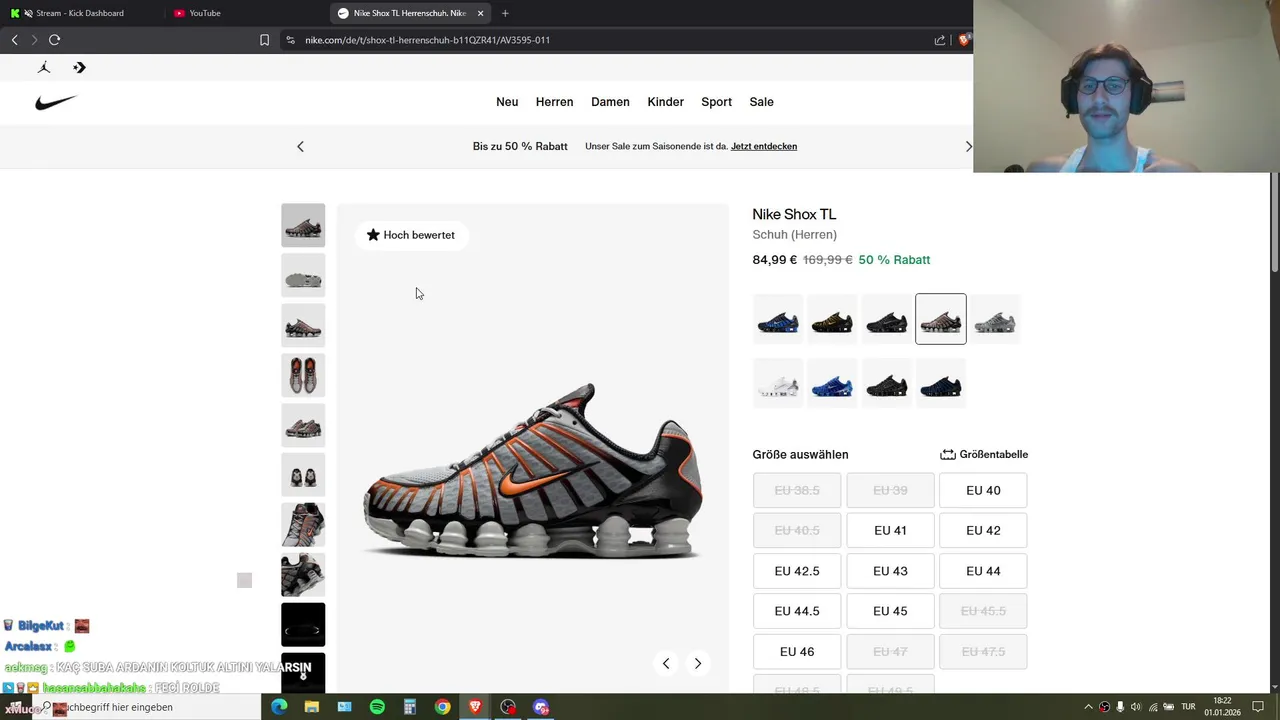
Task: Select size EU 46
Action: (x=797, y=651)
